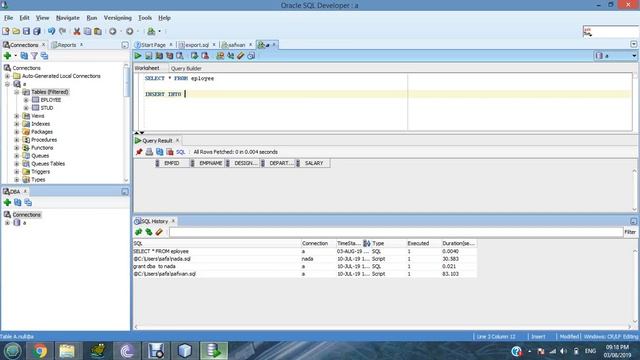
Task: Click green plus in DBA panel
Action: [x=7, y=202]
